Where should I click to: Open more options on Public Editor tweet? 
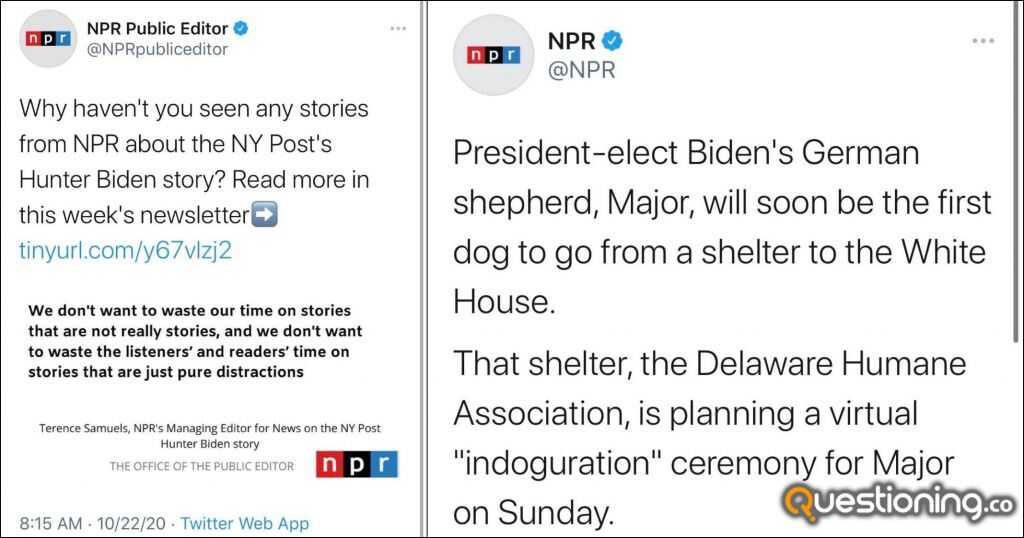coord(398,29)
